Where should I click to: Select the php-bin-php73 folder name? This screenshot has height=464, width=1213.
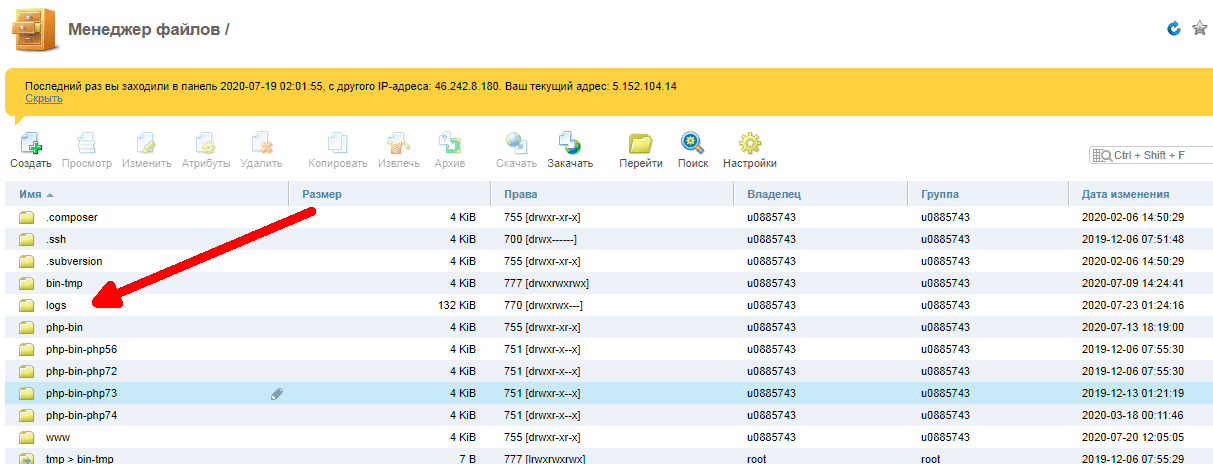tap(82, 393)
